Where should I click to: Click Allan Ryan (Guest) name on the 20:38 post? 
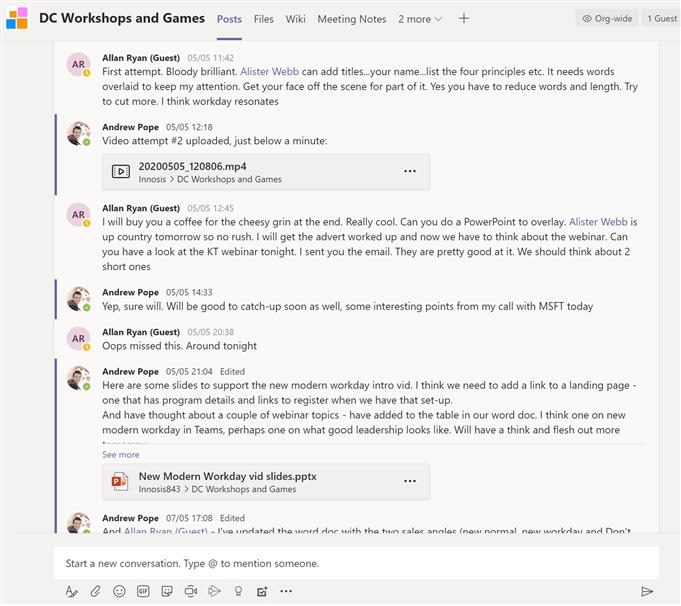pyautogui.click(x=141, y=332)
